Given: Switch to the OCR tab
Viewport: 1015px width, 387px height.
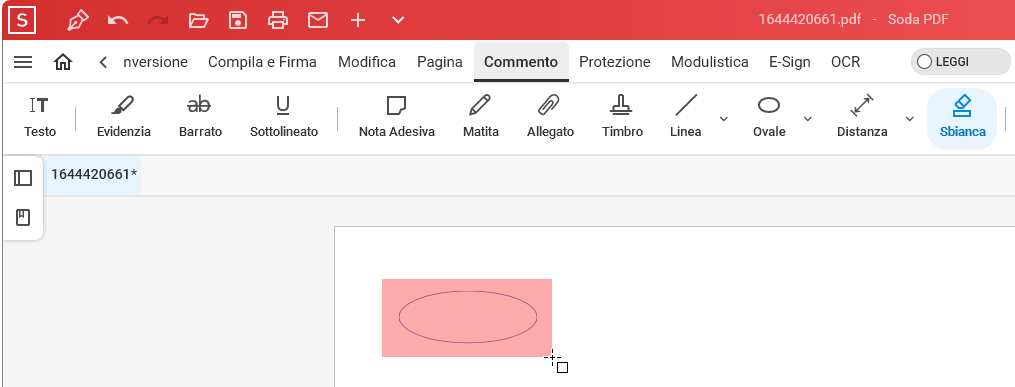Looking at the screenshot, I should tap(845, 62).
